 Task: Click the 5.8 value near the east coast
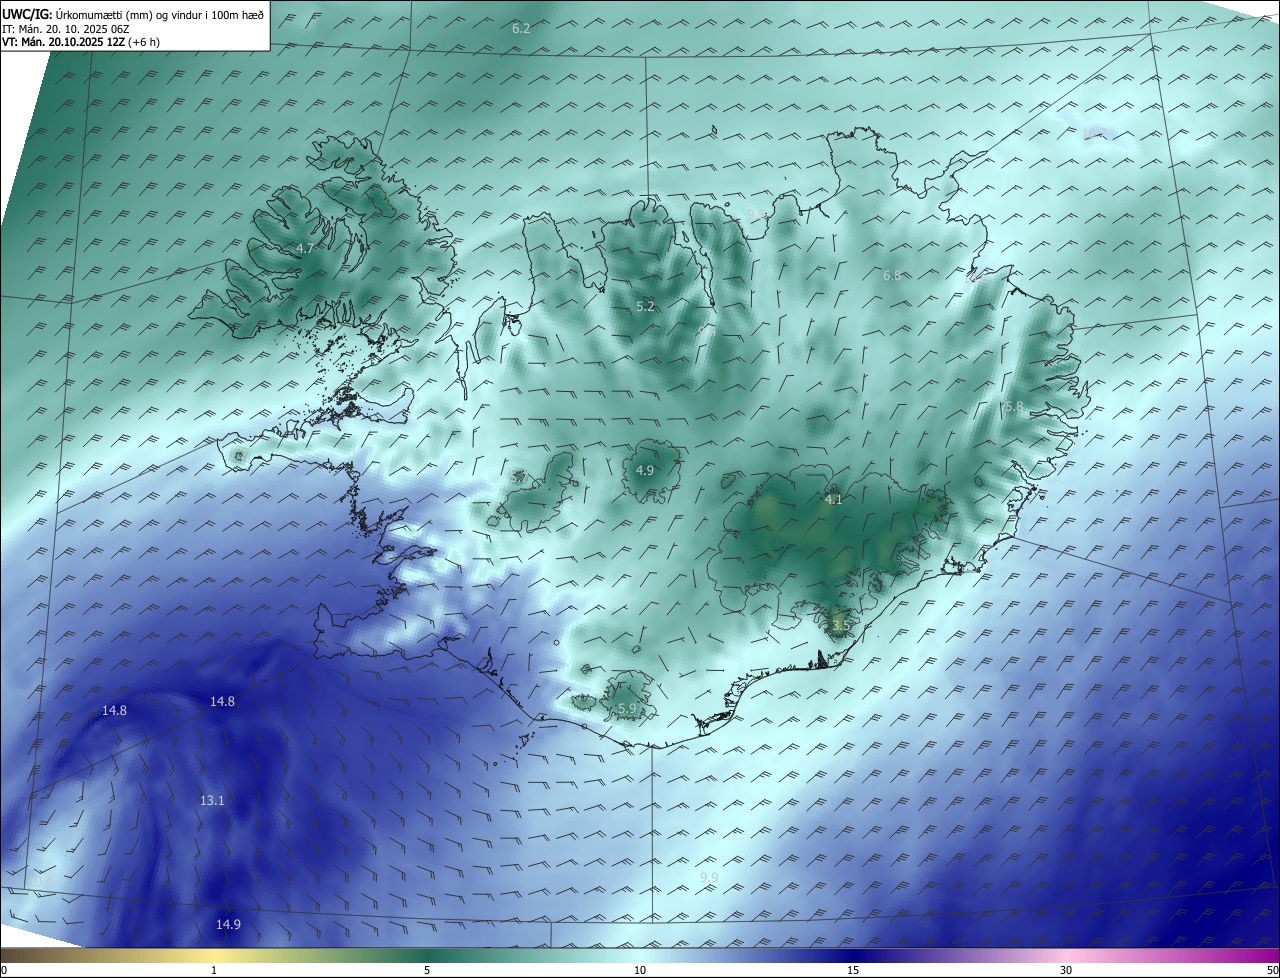1014,407
